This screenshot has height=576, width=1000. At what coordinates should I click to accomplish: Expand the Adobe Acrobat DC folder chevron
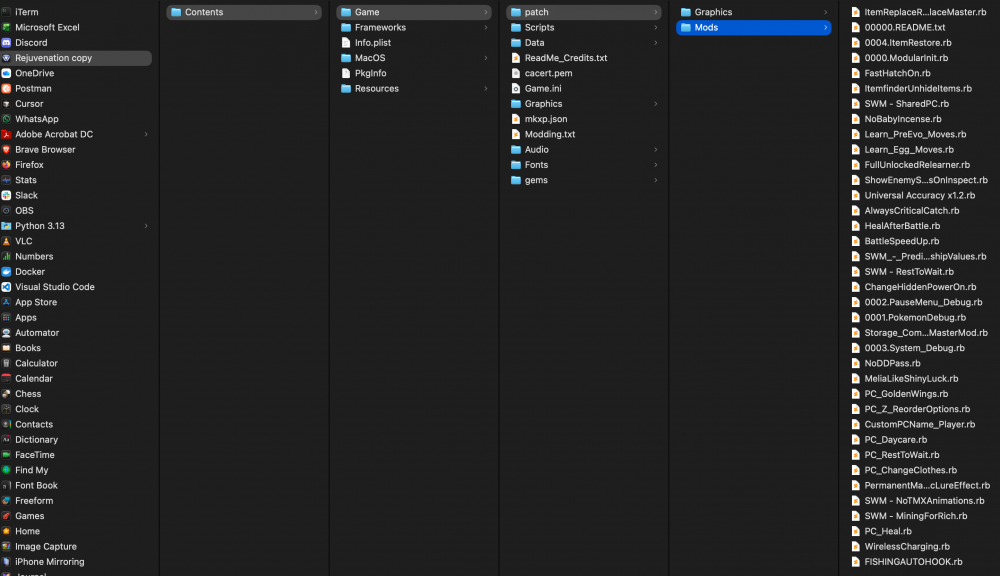click(146, 135)
